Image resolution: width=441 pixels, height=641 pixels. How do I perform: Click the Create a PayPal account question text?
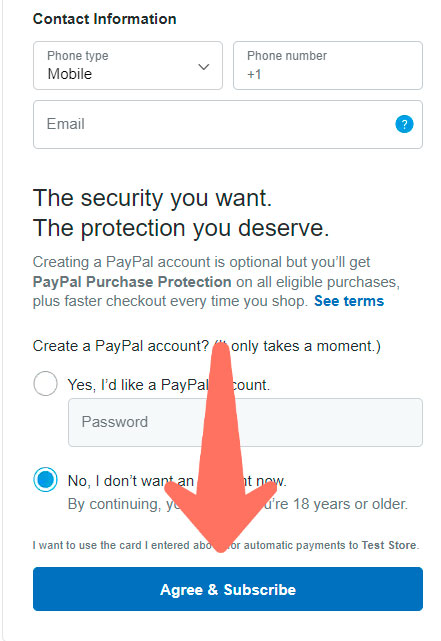click(206, 346)
